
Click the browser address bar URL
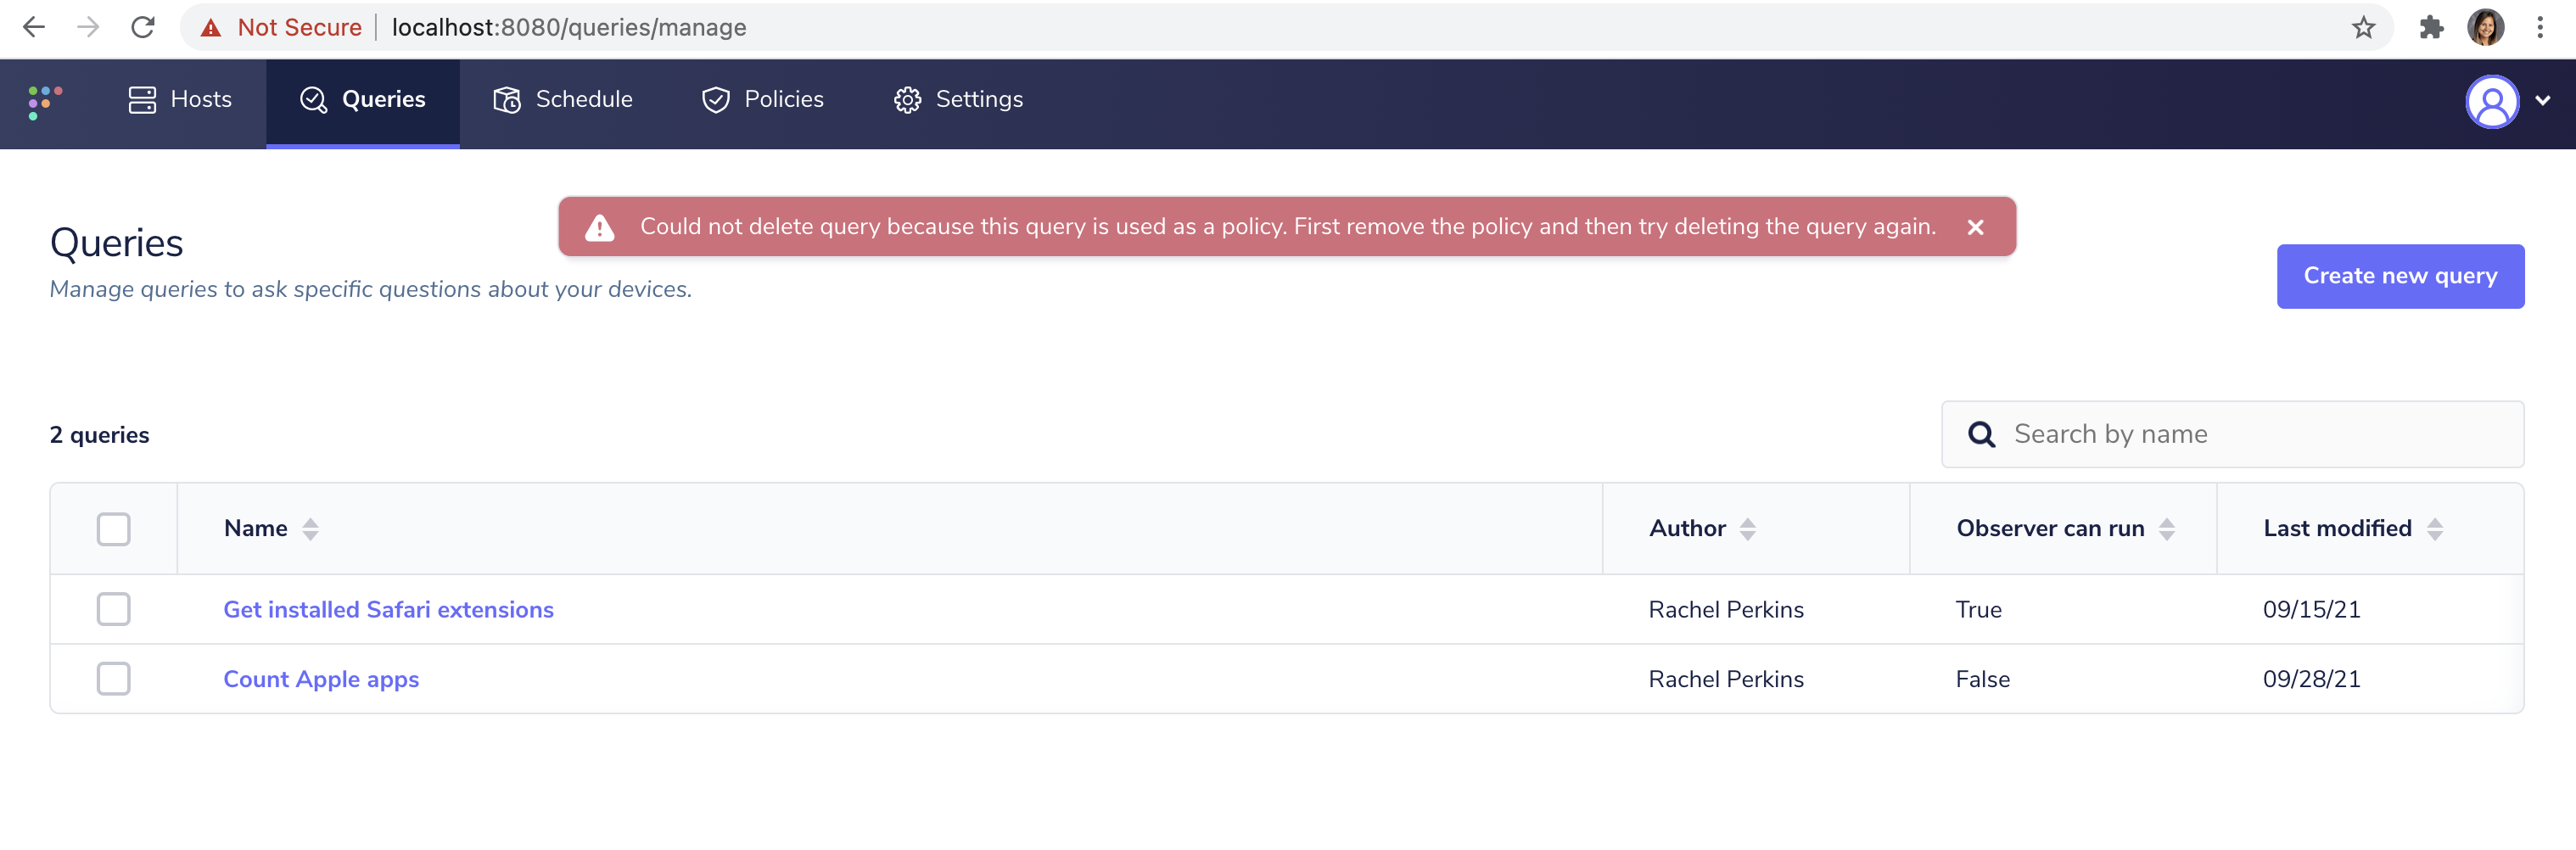click(569, 27)
